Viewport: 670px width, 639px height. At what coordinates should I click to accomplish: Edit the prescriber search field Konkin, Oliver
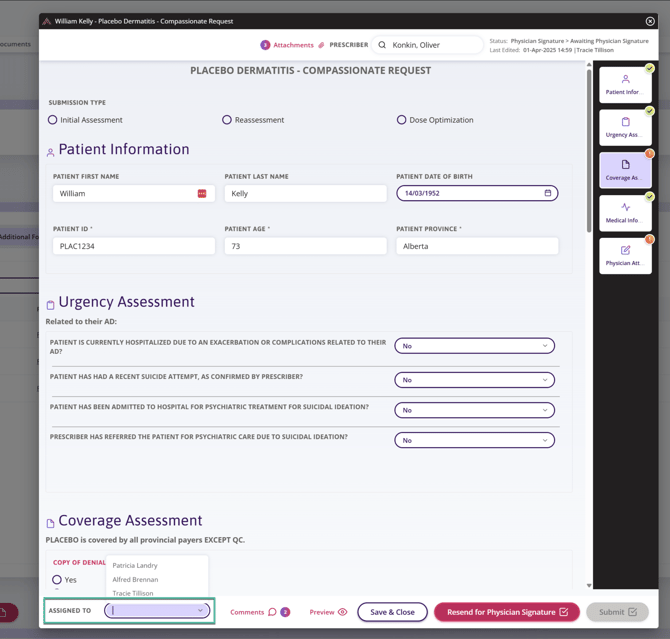[x=428, y=45]
